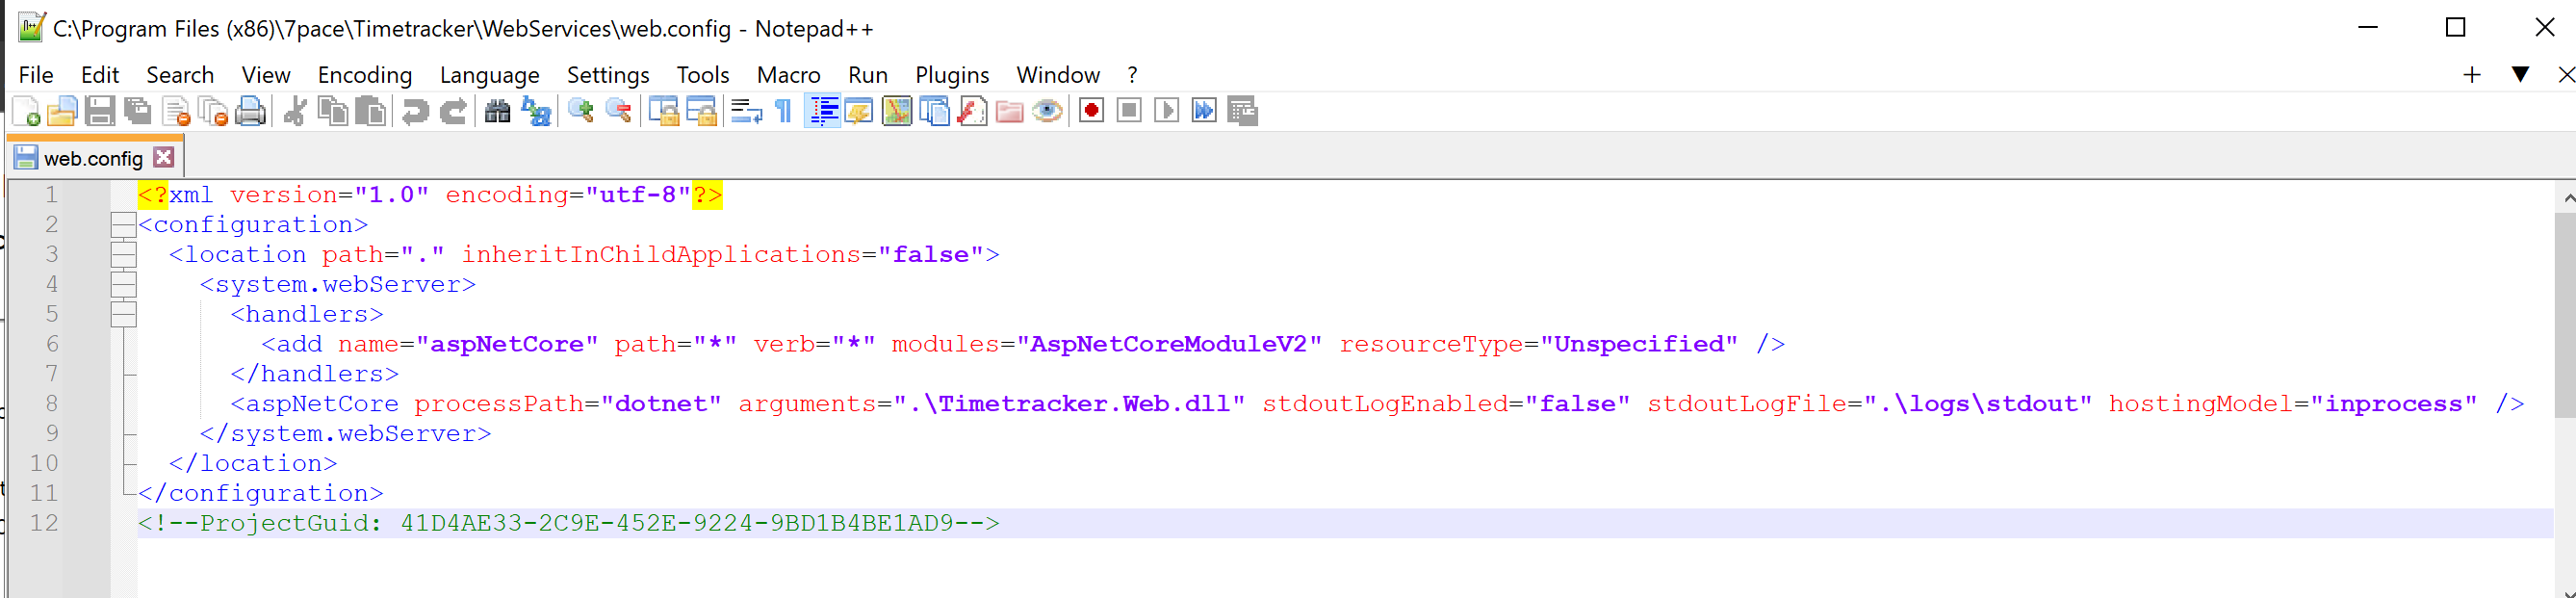This screenshot has height=598, width=2576.
Task: Toggle the Word wrap icon
Action: click(x=746, y=111)
